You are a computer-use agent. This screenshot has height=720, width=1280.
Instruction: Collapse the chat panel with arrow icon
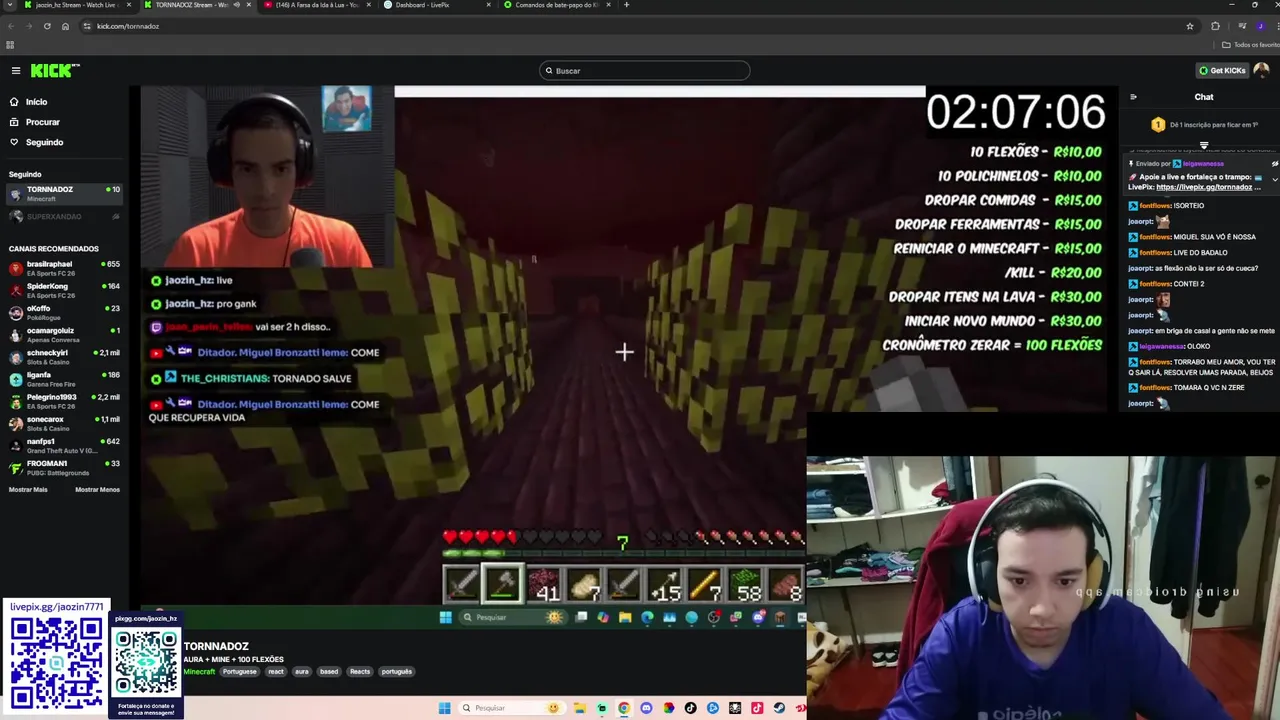[1133, 97]
